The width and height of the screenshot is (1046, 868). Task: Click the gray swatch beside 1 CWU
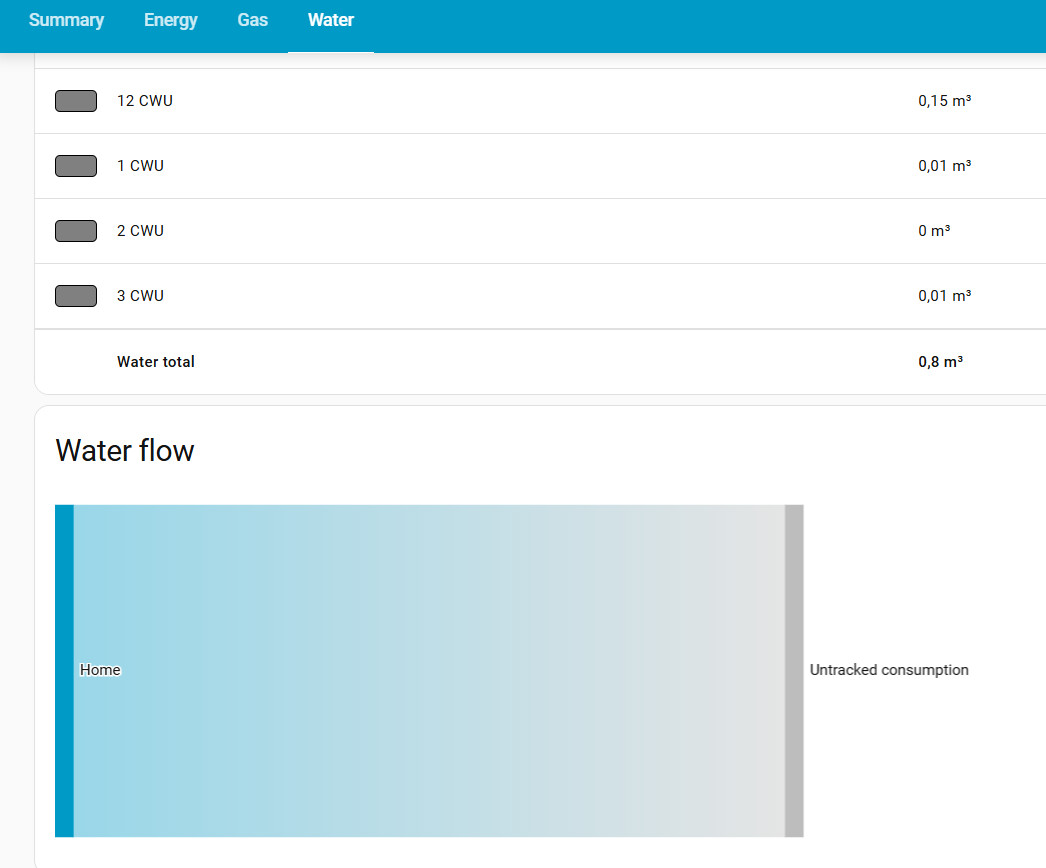tap(76, 166)
